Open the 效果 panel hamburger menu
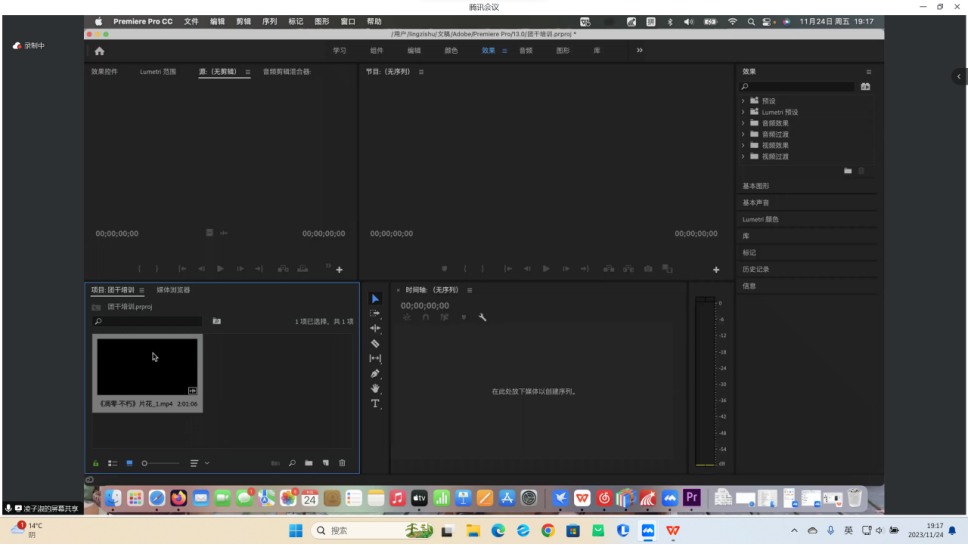The image size is (968, 545). point(869,72)
